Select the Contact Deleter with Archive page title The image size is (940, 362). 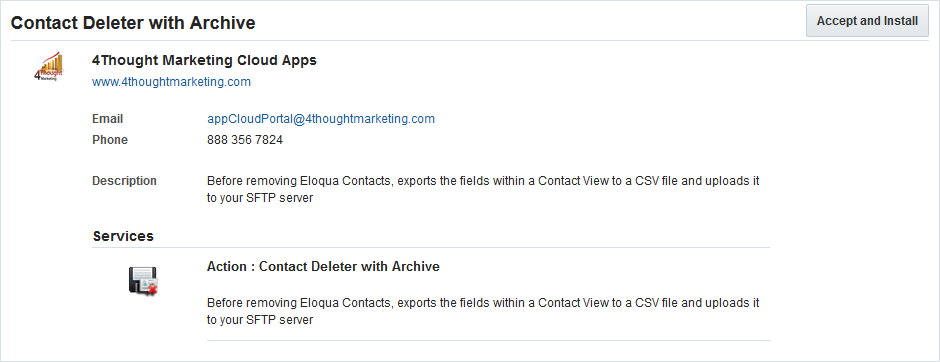coord(133,23)
